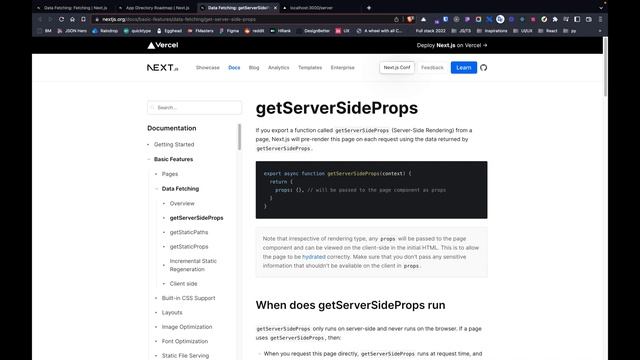
Task: Open the browser extensions puzzle icon
Action: 555,19
